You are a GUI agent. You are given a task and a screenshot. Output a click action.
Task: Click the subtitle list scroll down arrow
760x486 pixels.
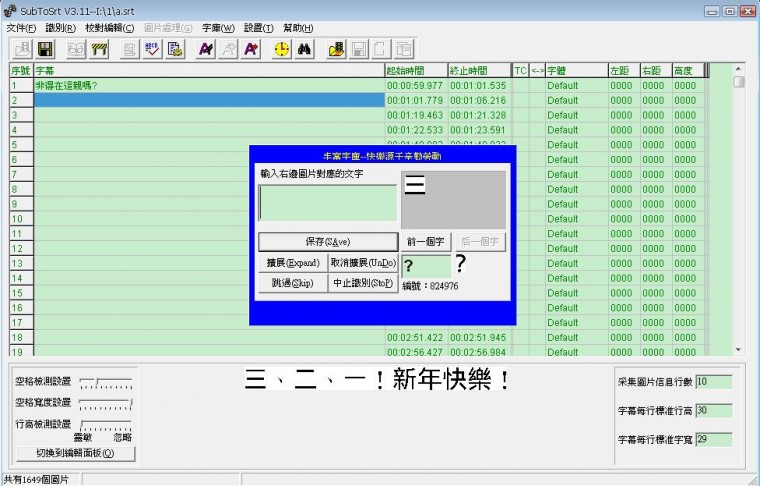(x=739, y=349)
